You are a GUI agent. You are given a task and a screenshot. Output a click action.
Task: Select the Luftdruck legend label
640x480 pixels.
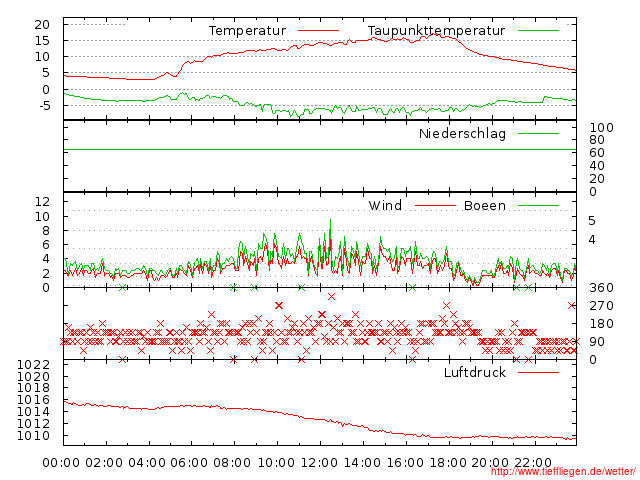click(475, 372)
